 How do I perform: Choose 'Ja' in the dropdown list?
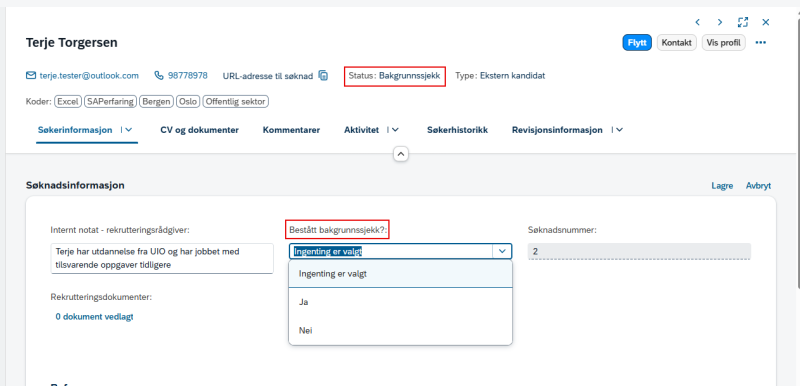[x=401, y=302]
